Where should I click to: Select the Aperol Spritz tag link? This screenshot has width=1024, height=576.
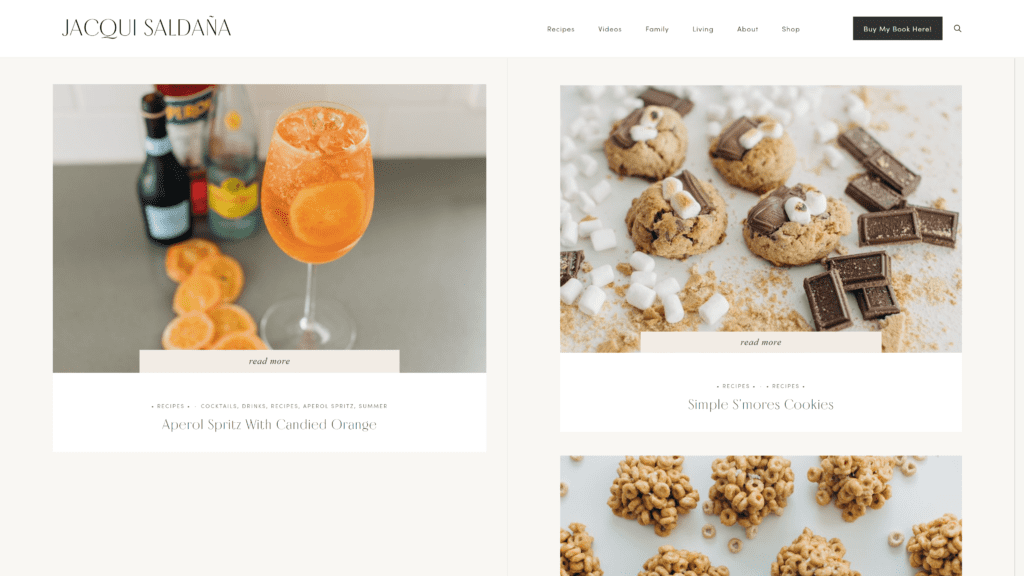(x=328, y=406)
